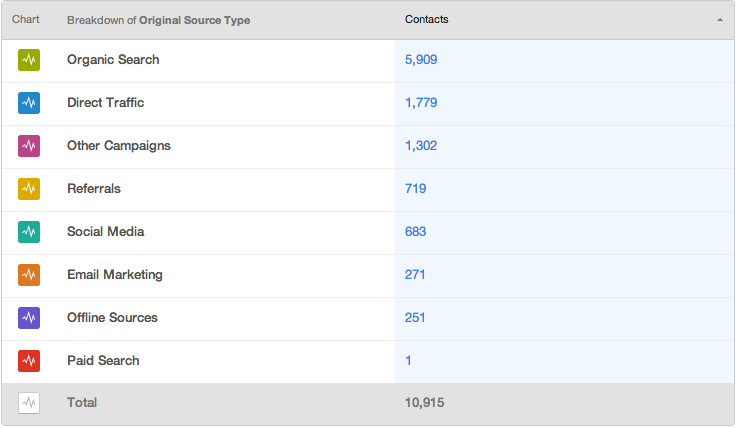736x428 pixels.
Task: Select the Paid Search row label
Action: pos(103,361)
